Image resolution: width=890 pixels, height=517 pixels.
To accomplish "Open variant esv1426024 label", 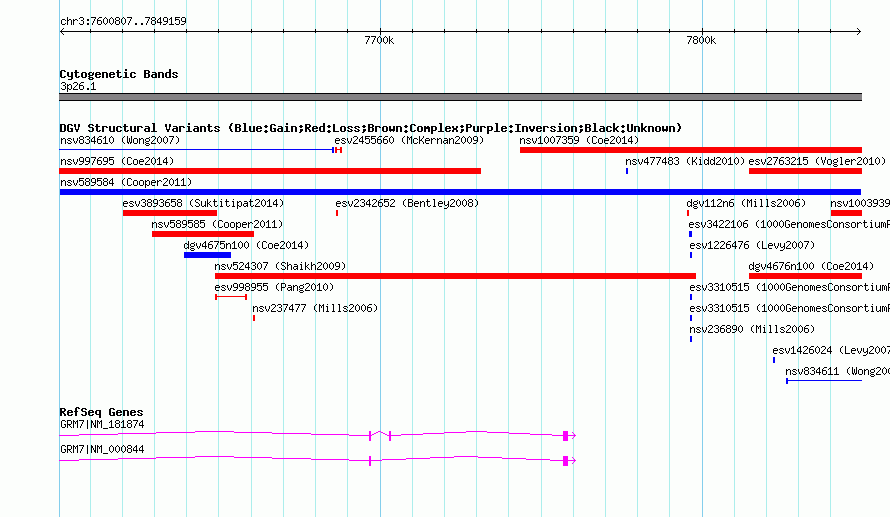I will click(x=830, y=350).
